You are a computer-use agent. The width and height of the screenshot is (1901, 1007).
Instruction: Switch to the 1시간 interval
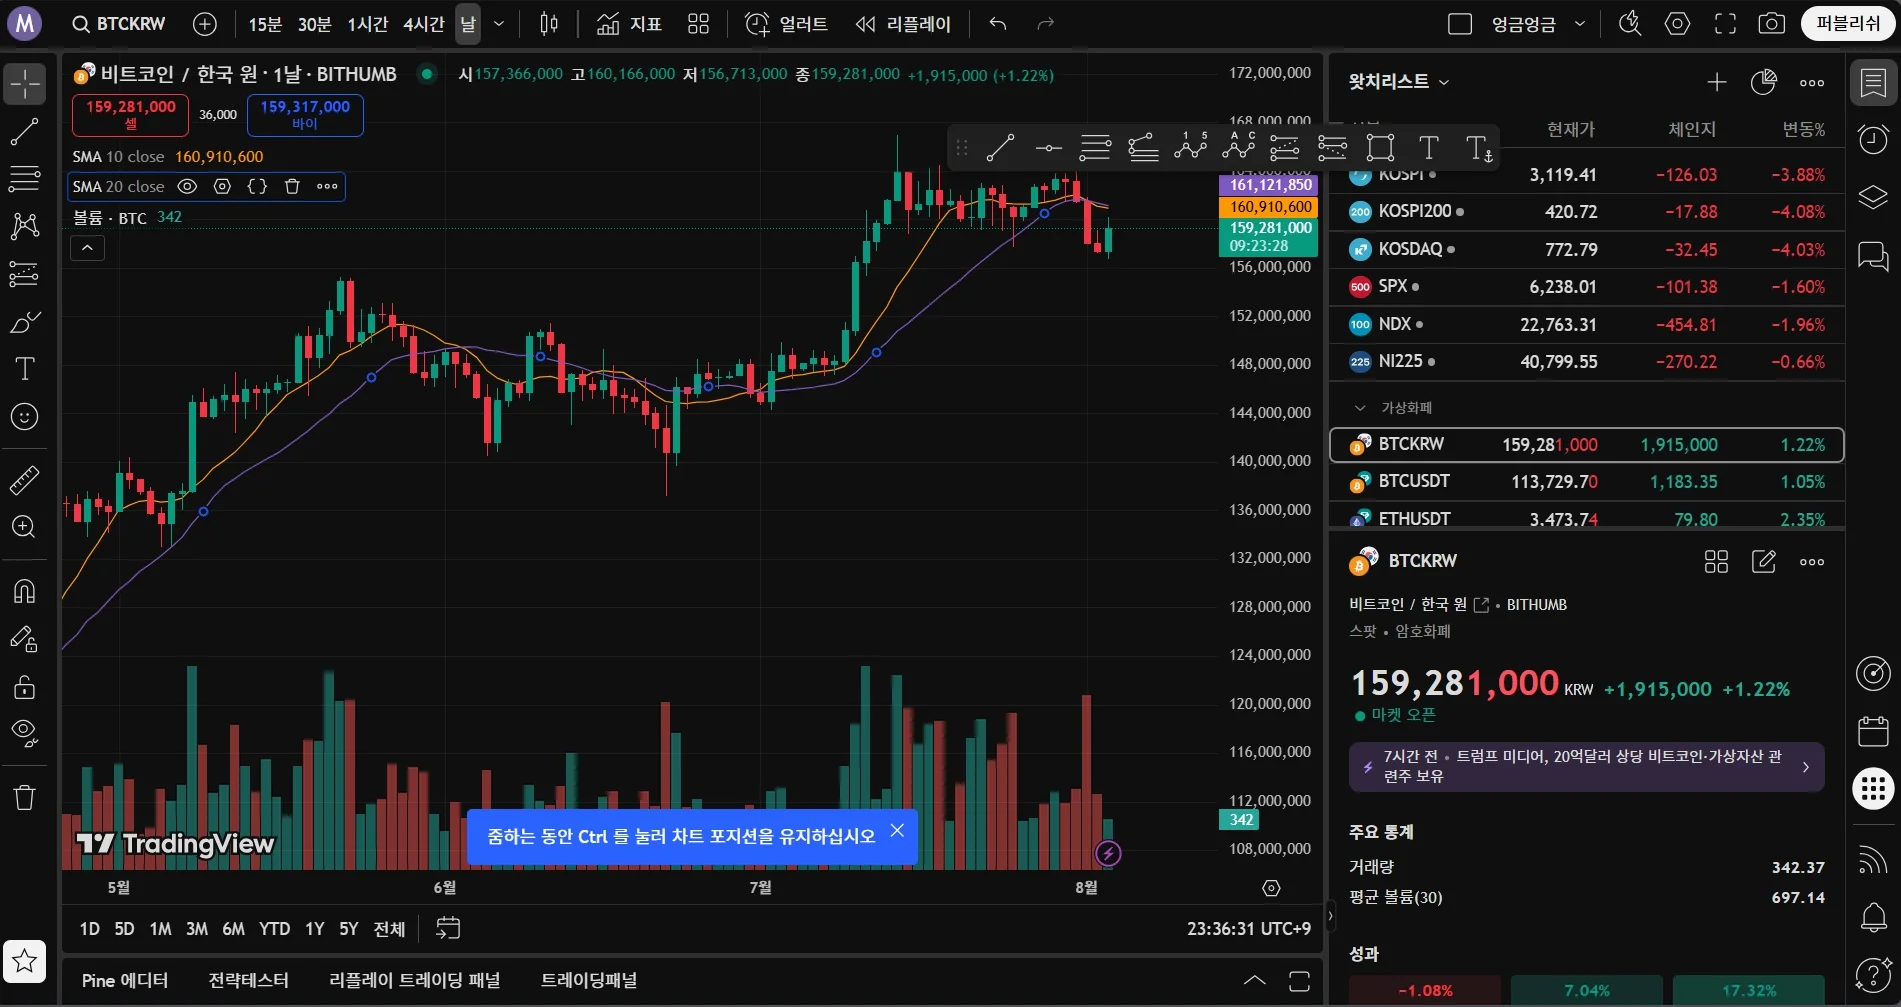pos(367,24)
